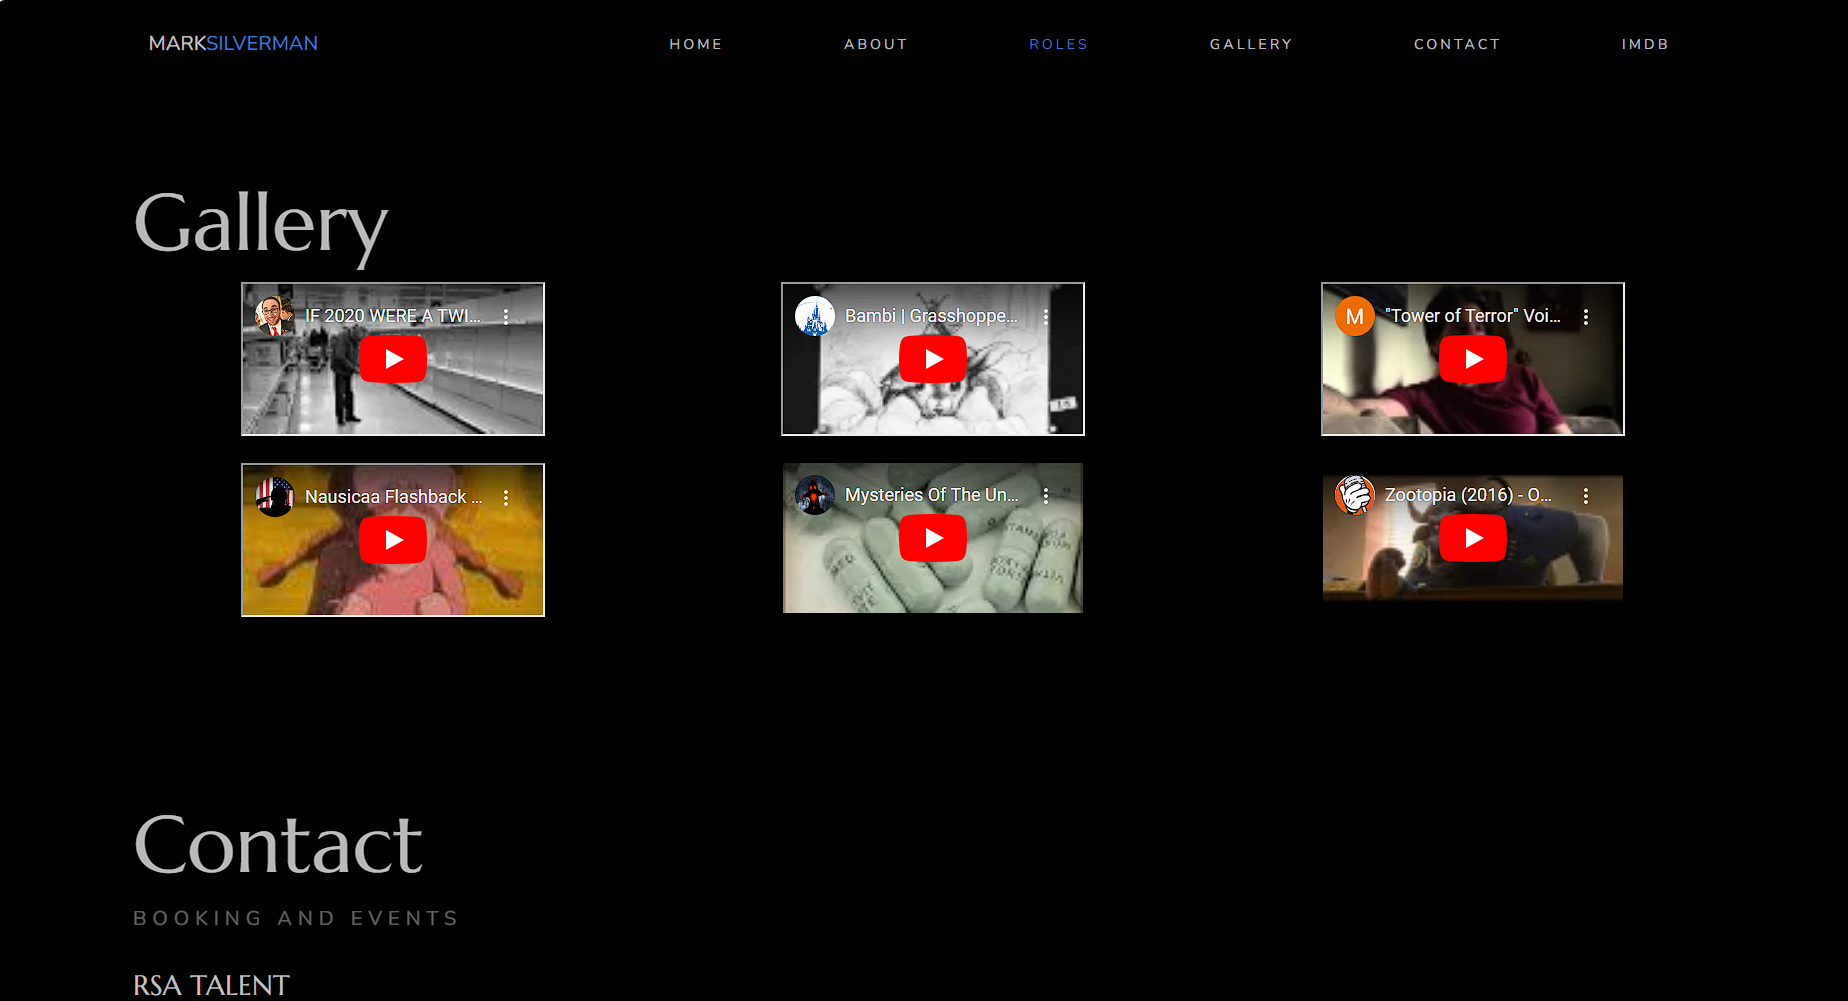
Task: Click the Contact section heading
Action: tap(278, 845)
